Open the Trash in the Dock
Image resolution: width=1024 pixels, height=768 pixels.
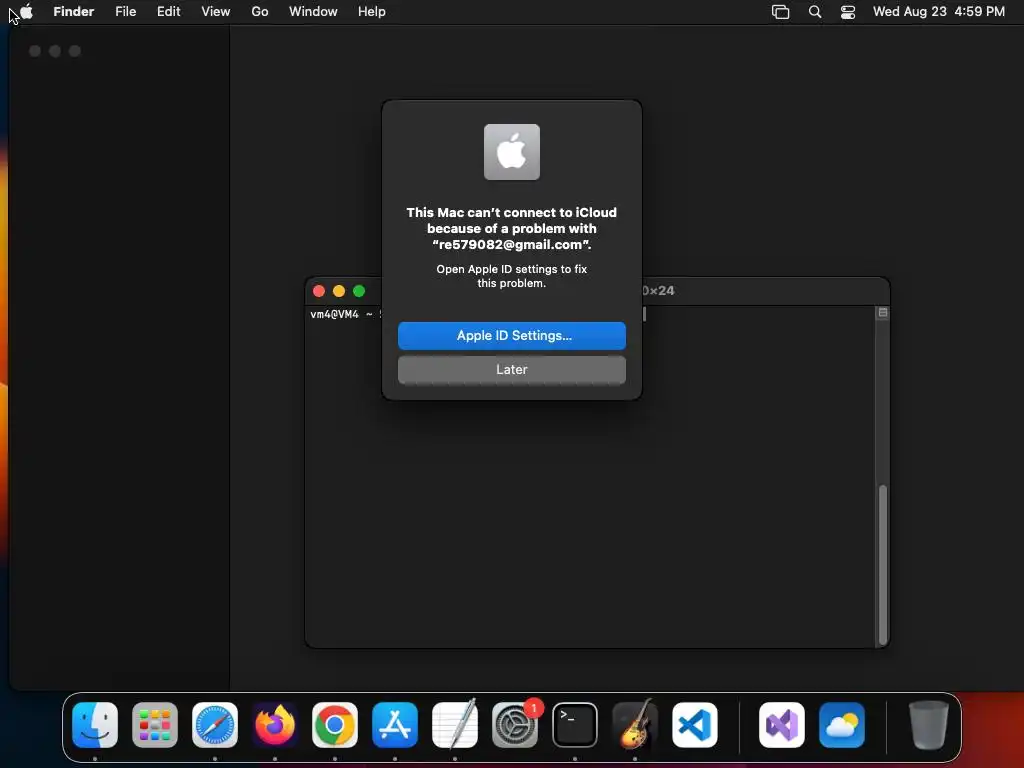[928, 725]
